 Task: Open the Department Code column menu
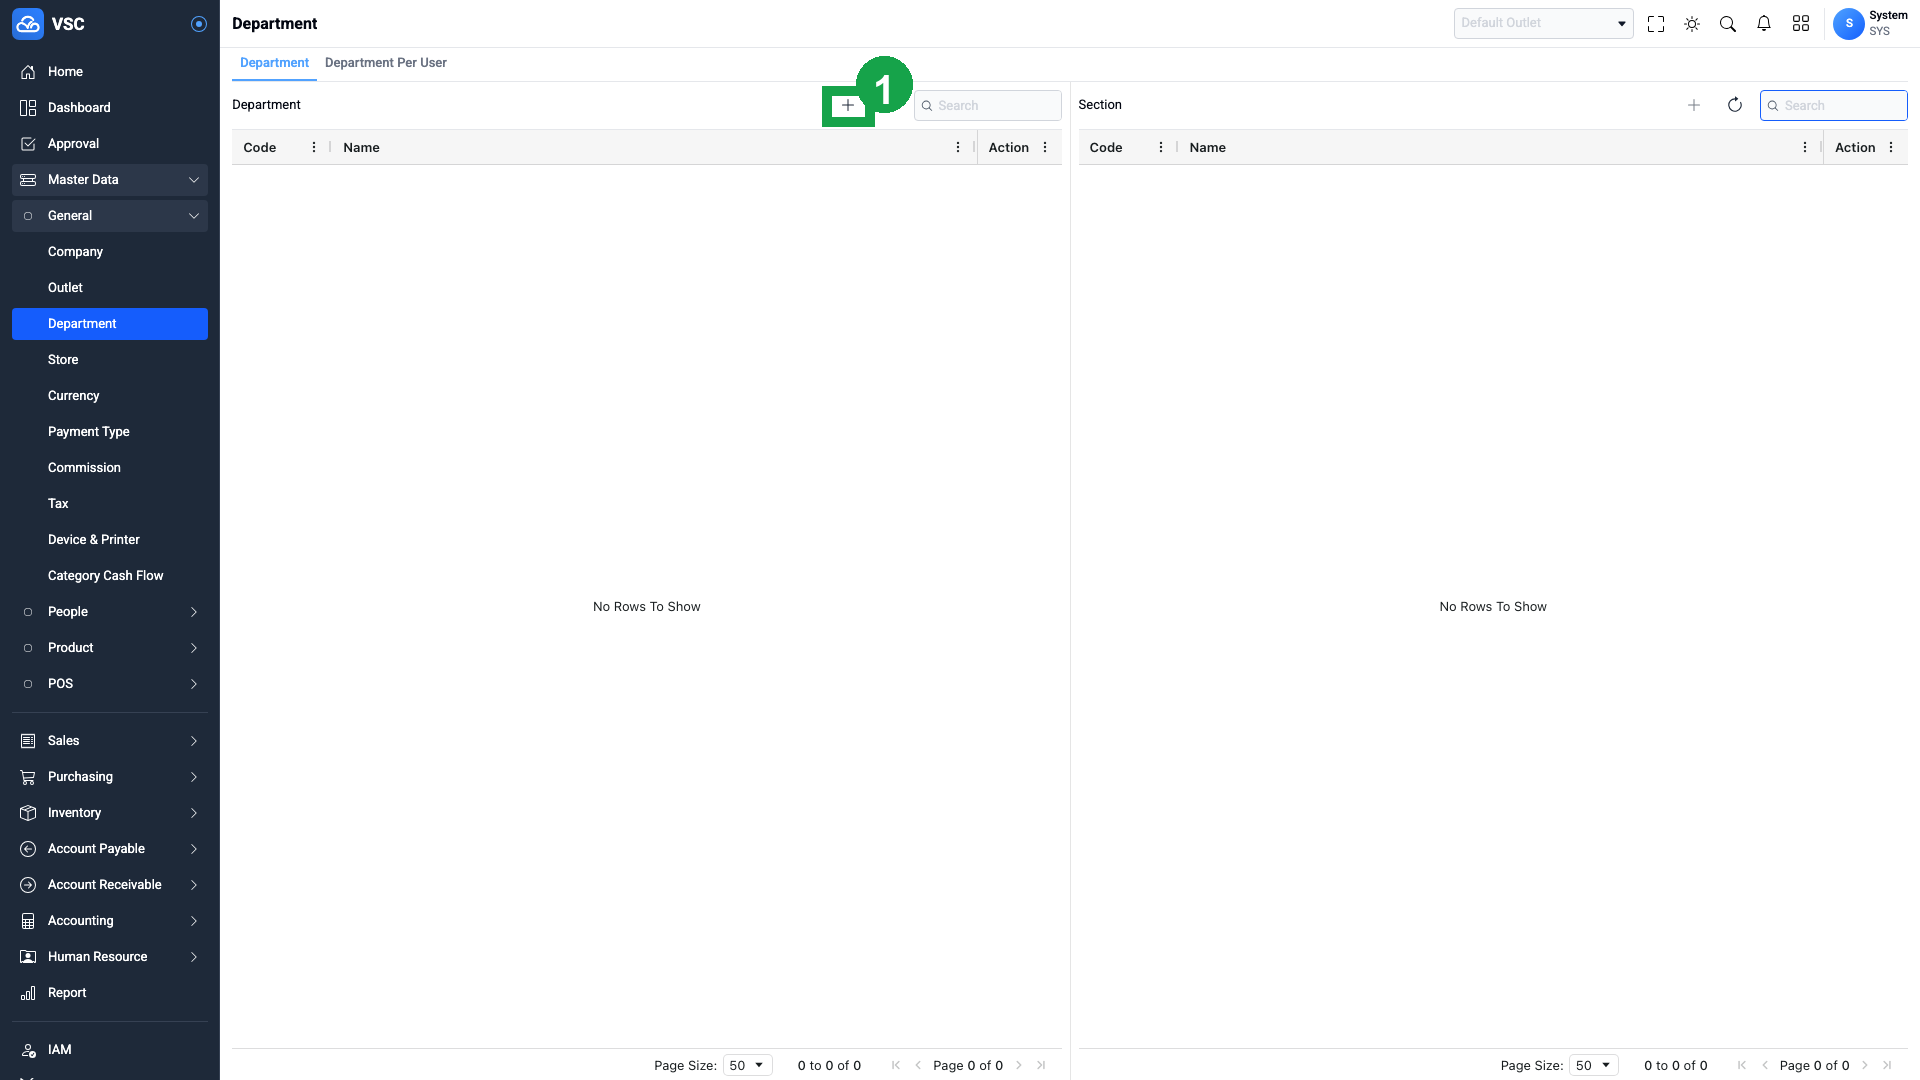point(314,148)
